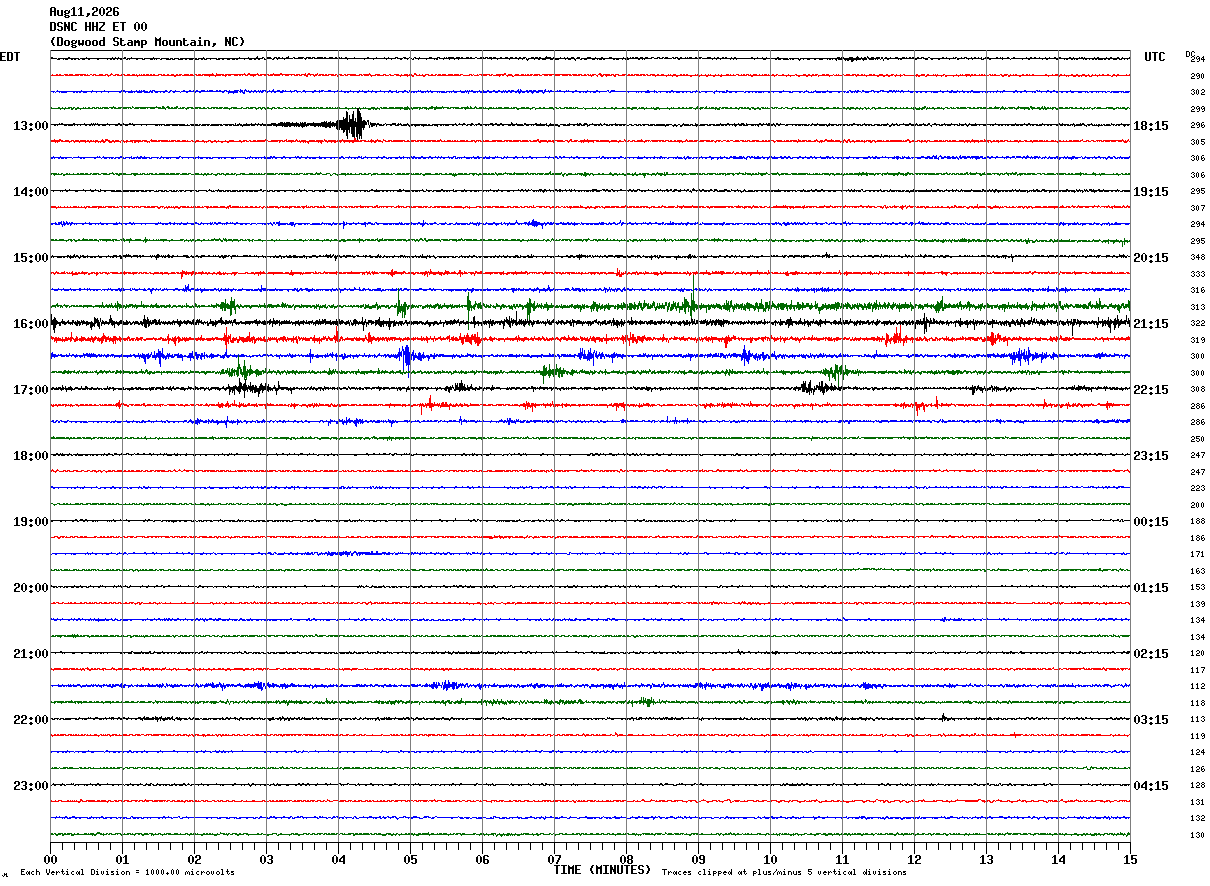
Task: Click the TIME (MINUTES) axis title
Action: 602,870
